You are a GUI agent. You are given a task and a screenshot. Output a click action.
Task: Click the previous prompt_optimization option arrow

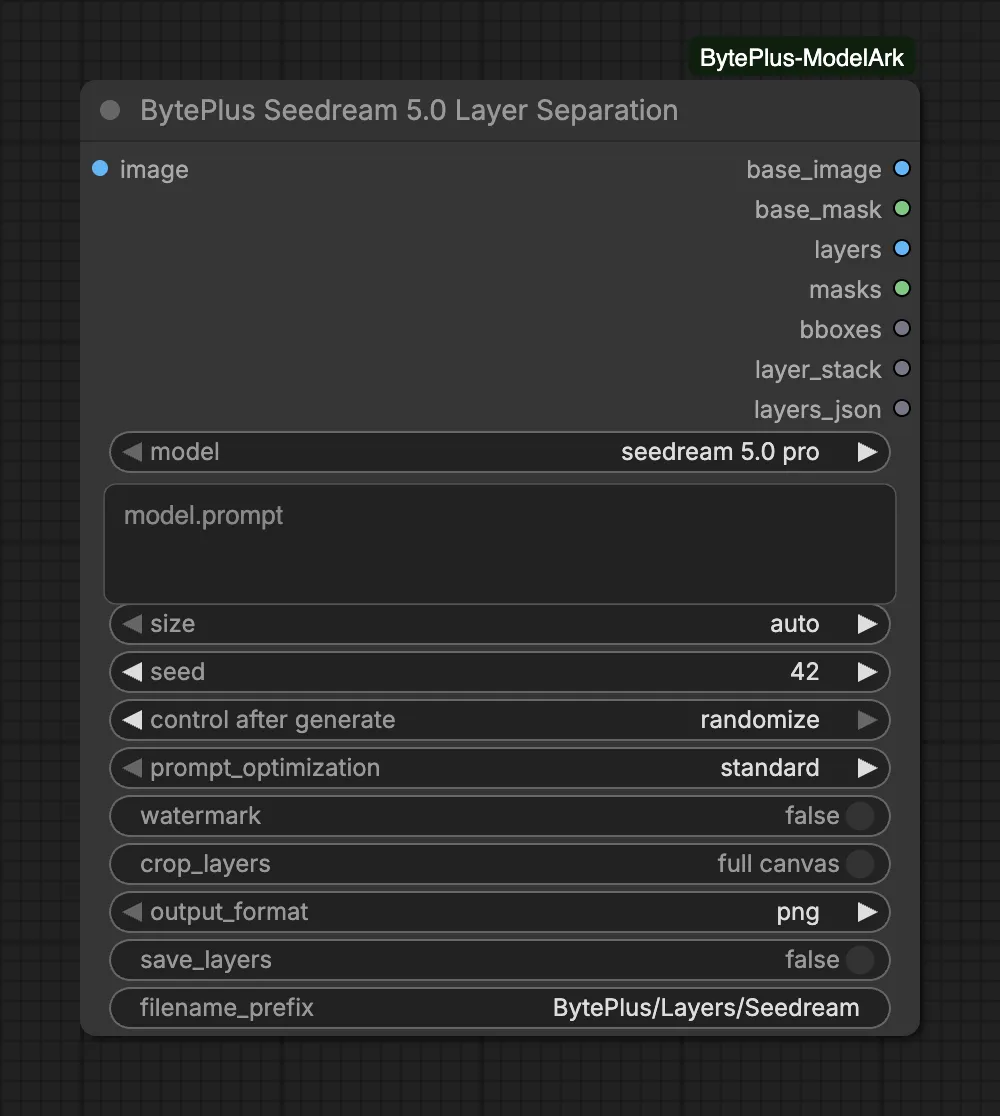point(132,768)
